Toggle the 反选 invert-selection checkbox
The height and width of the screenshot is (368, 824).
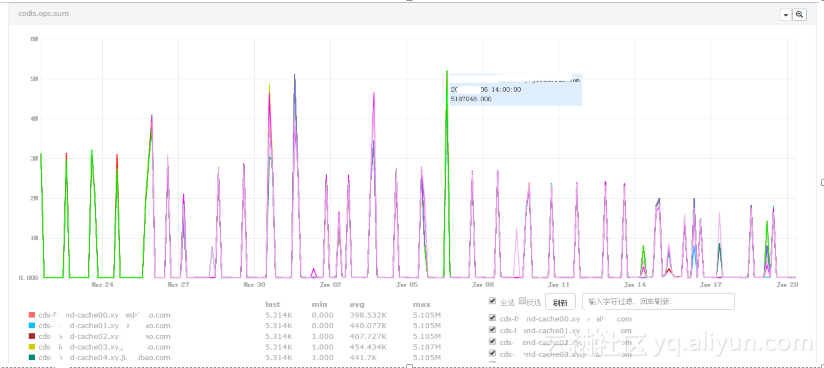pos(522,301)
